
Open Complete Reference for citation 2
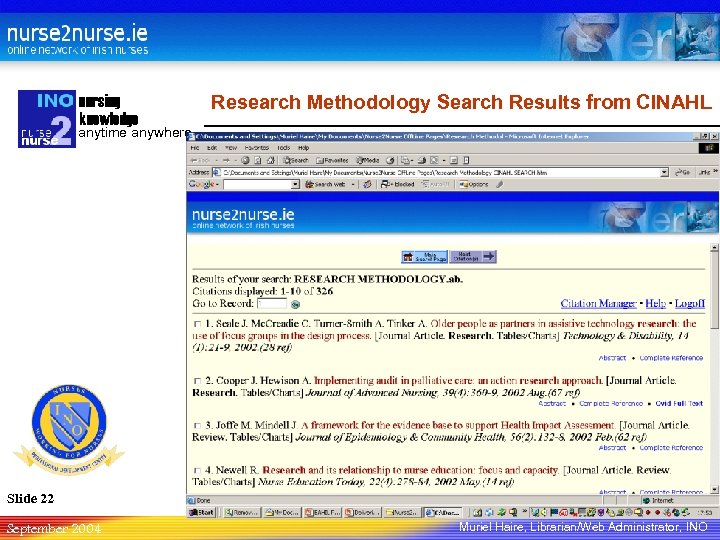[611, 403]
